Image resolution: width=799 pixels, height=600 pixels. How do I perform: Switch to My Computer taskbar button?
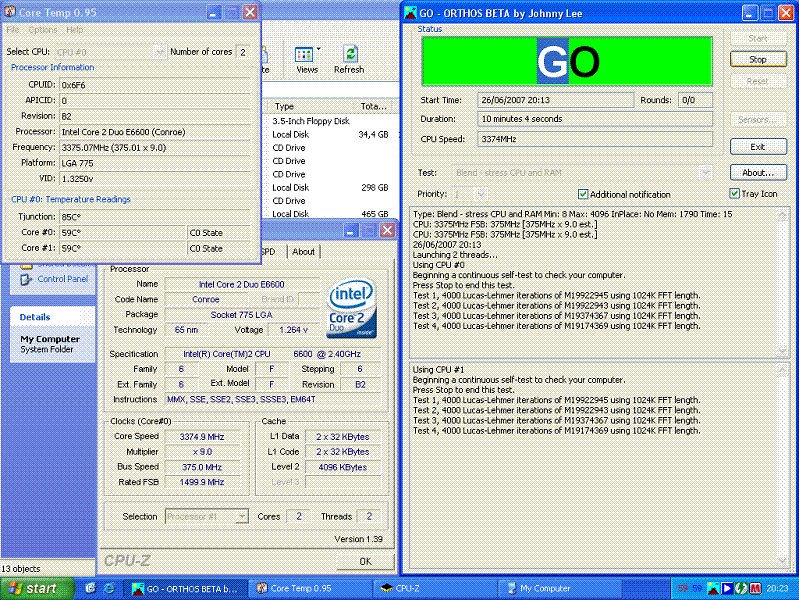pyautogui.click(x=560, y=589)
